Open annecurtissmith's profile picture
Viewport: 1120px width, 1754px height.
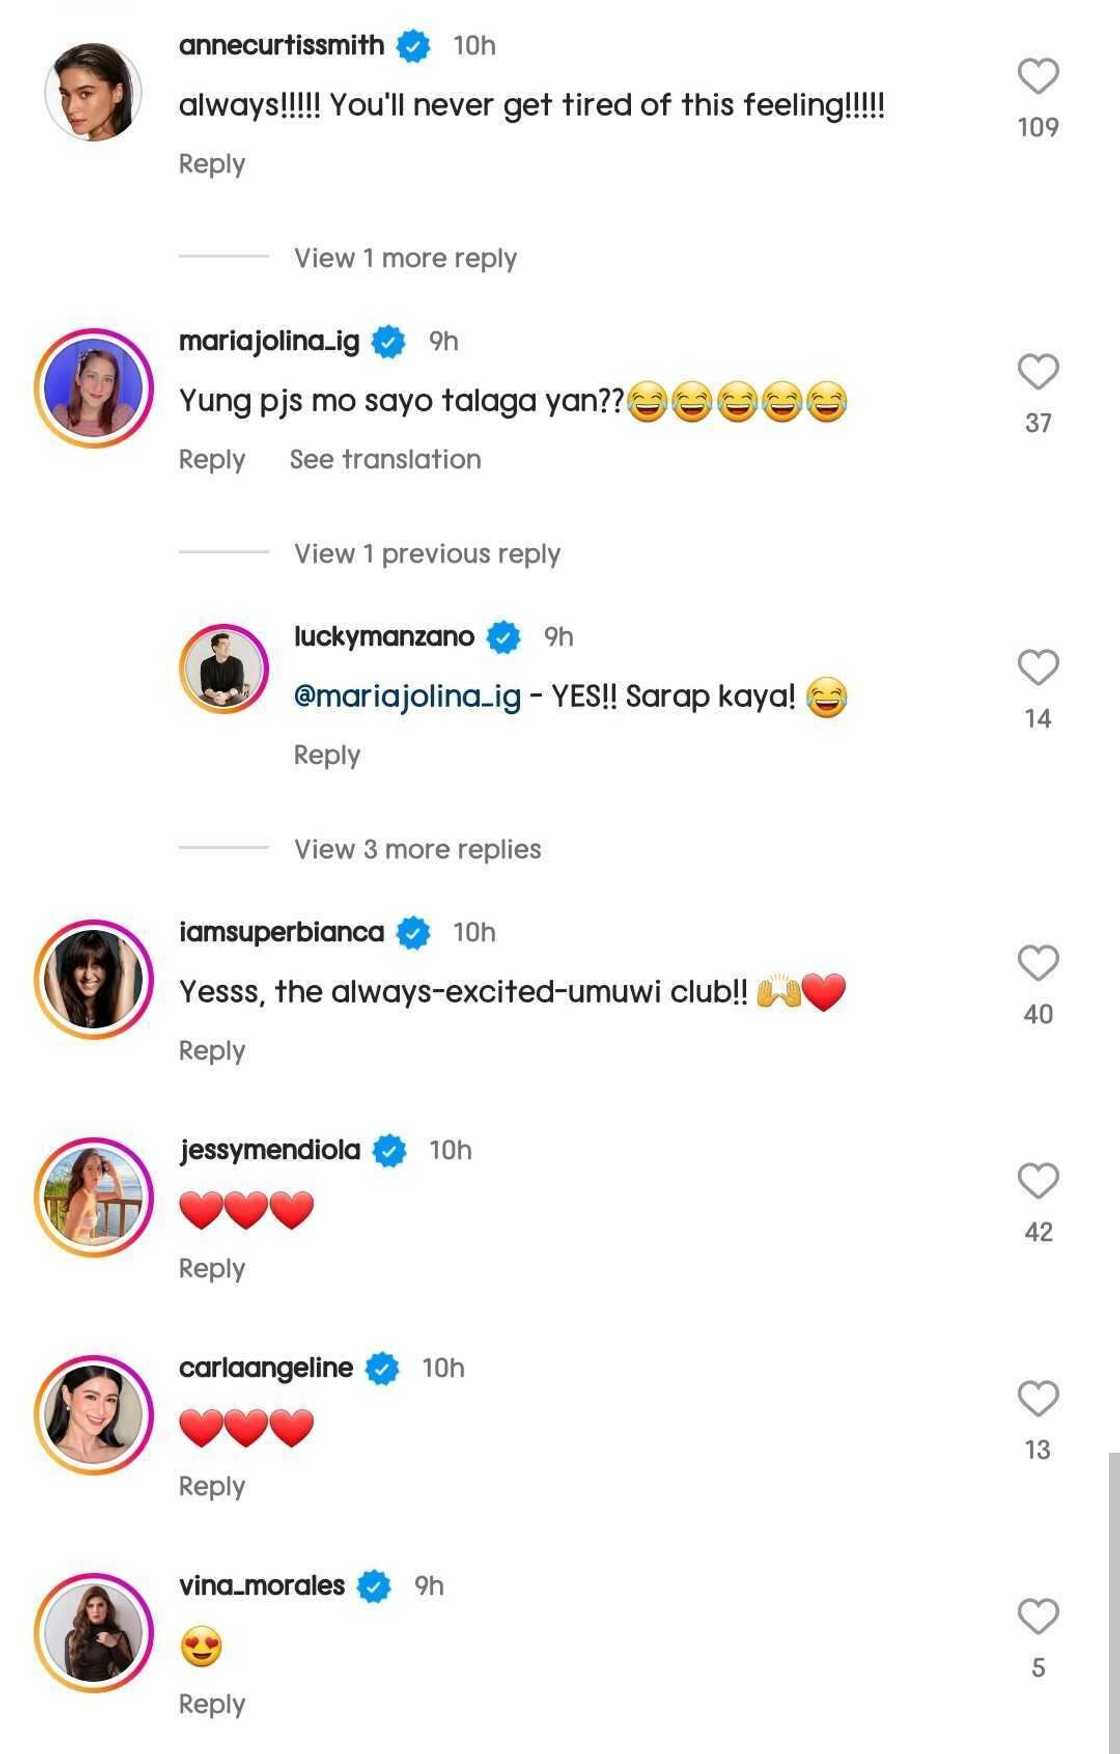[x=93, y=92]
